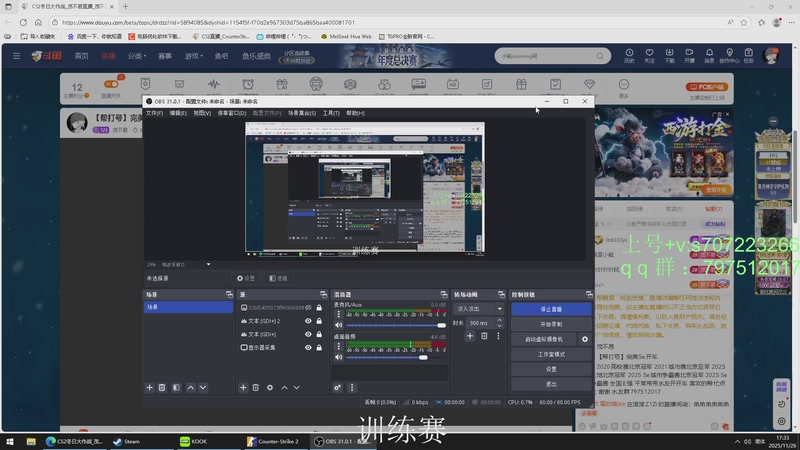This screenshot has width=800, height=450.
Task: Open transition properties three-dot menu
Action: 498,336
